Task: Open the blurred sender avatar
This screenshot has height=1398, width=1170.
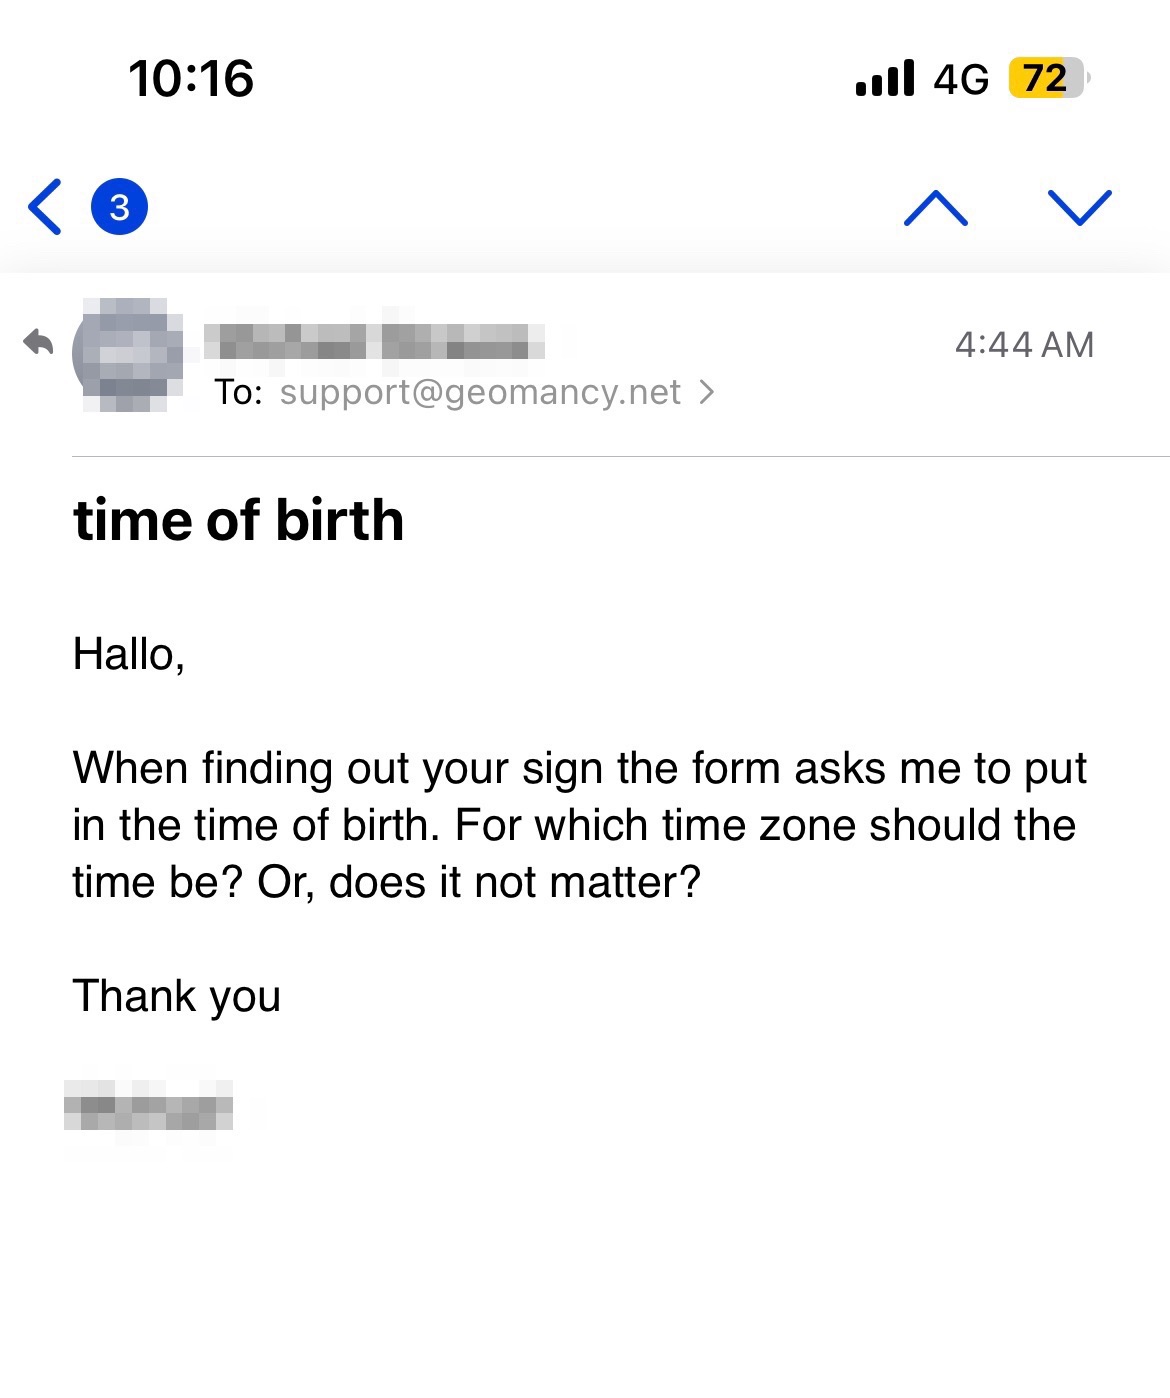Action: tap(129, 354)
